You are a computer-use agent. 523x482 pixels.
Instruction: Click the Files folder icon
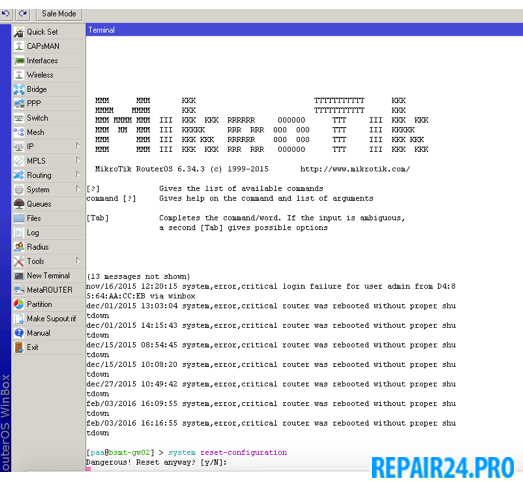point(19,218)
